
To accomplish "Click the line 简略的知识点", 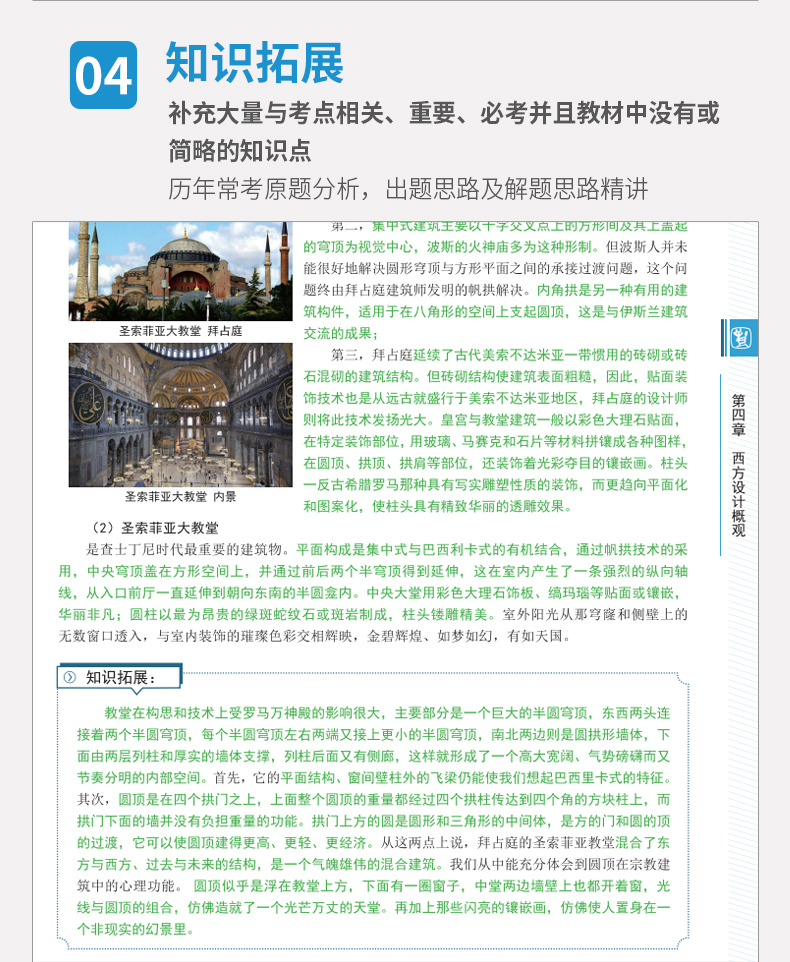I will 240,151.
